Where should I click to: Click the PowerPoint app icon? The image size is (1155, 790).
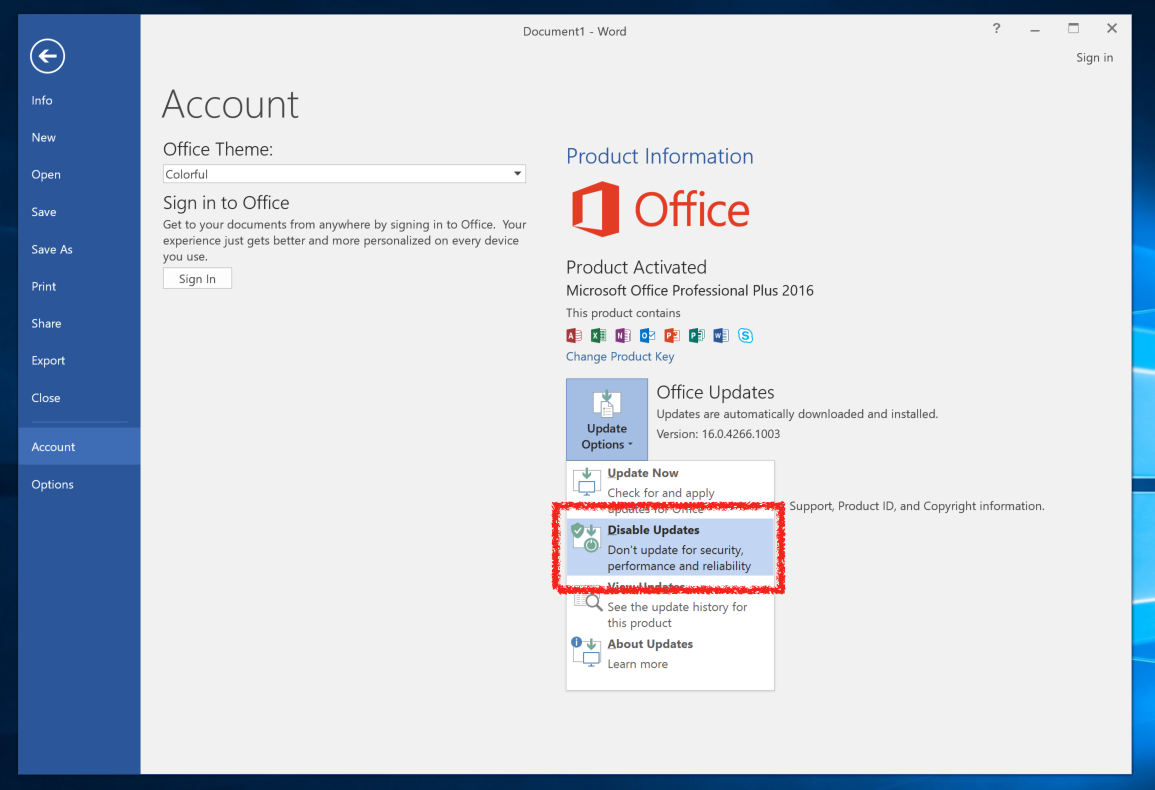(x=672, y=336)
